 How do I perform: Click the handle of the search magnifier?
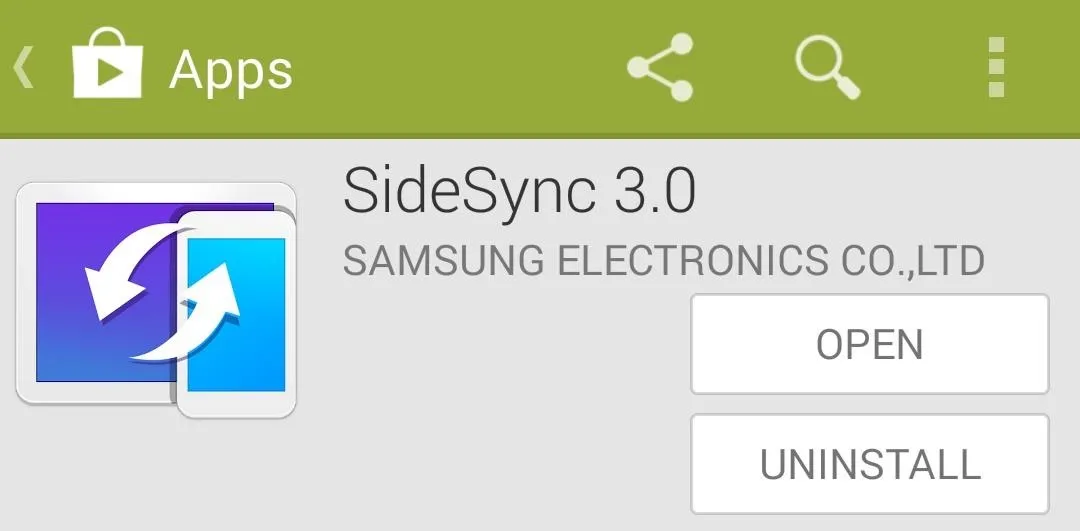[x=847, y=87]
